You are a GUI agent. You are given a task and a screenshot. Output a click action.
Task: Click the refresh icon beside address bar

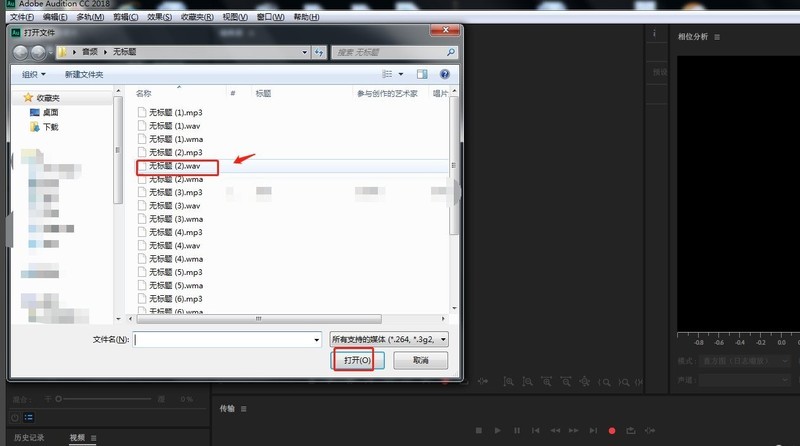point(319,51)
